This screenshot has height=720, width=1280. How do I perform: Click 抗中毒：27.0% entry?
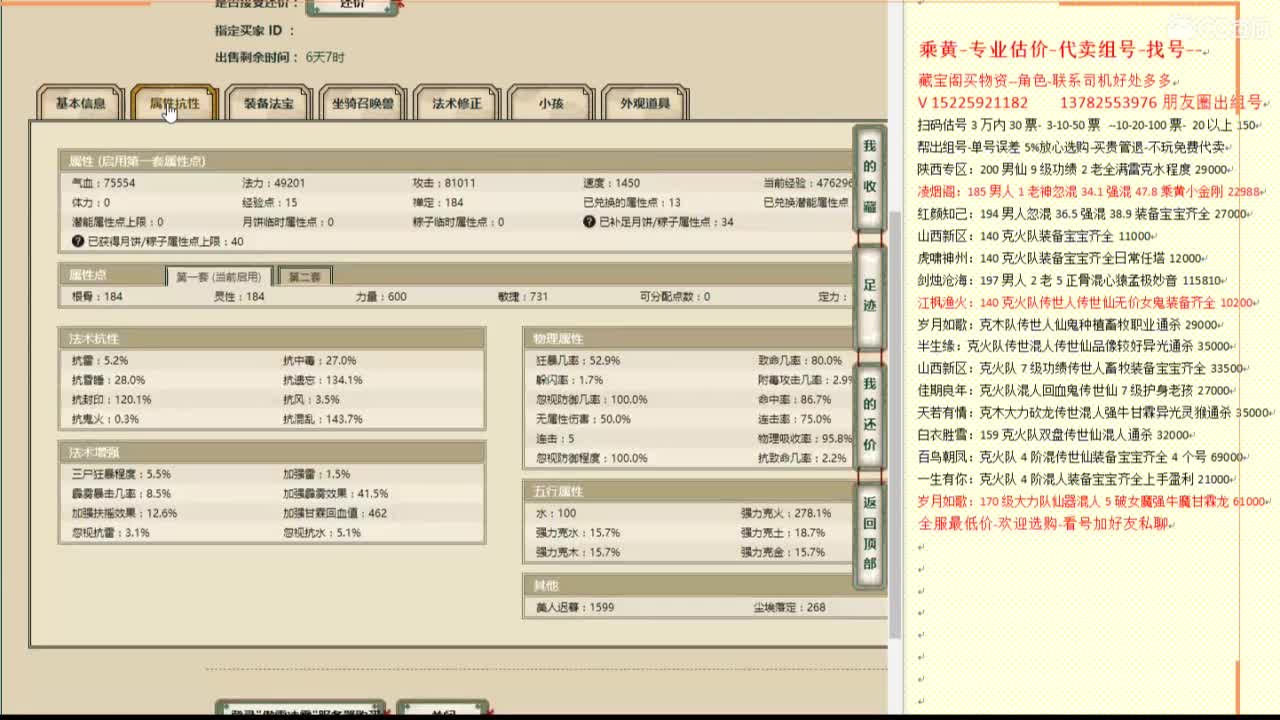pyautogui.click(x=320, y=361)
